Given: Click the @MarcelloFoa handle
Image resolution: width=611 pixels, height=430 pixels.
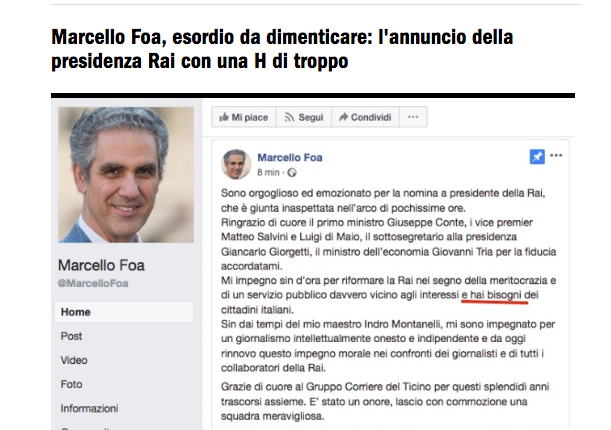Looking at the screenshot, I should pyautogui.click(x=93, y=283).
